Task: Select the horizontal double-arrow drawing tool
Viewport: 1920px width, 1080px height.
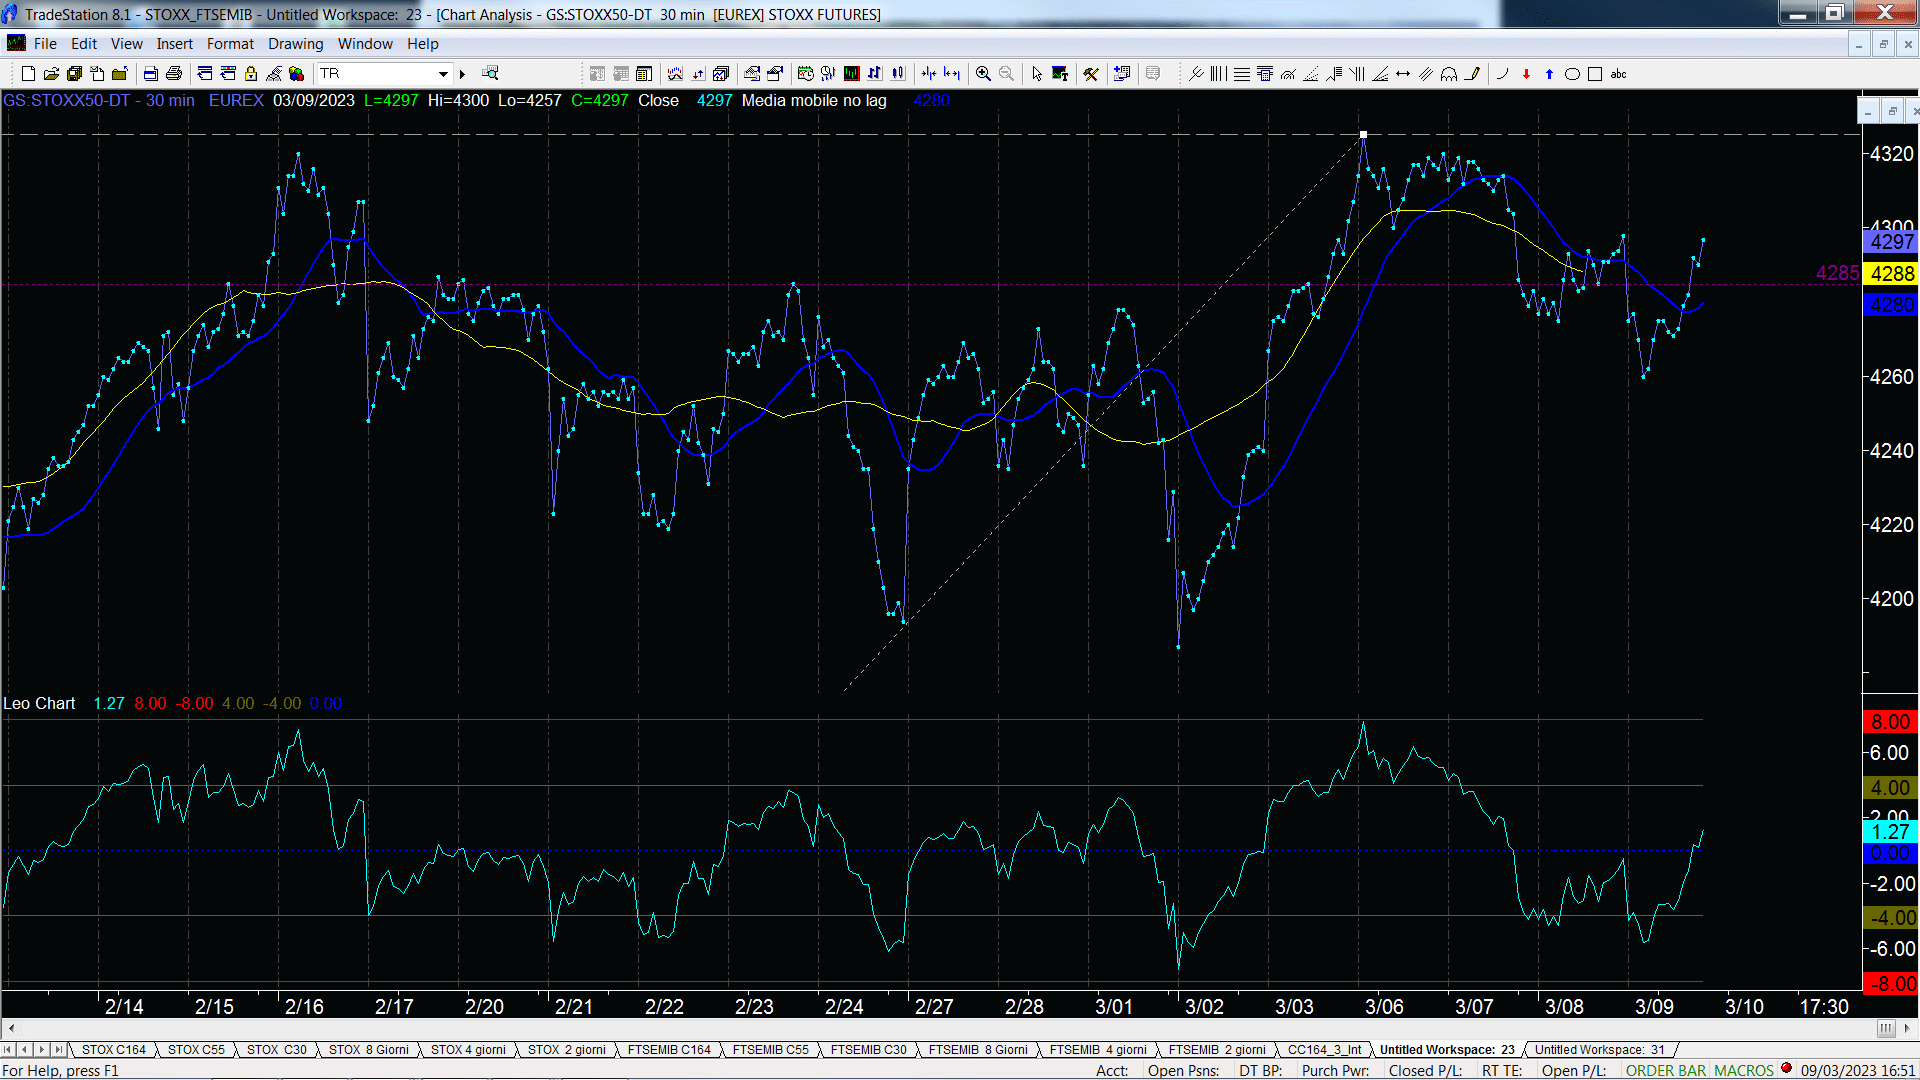Action: coord(1403,74)
